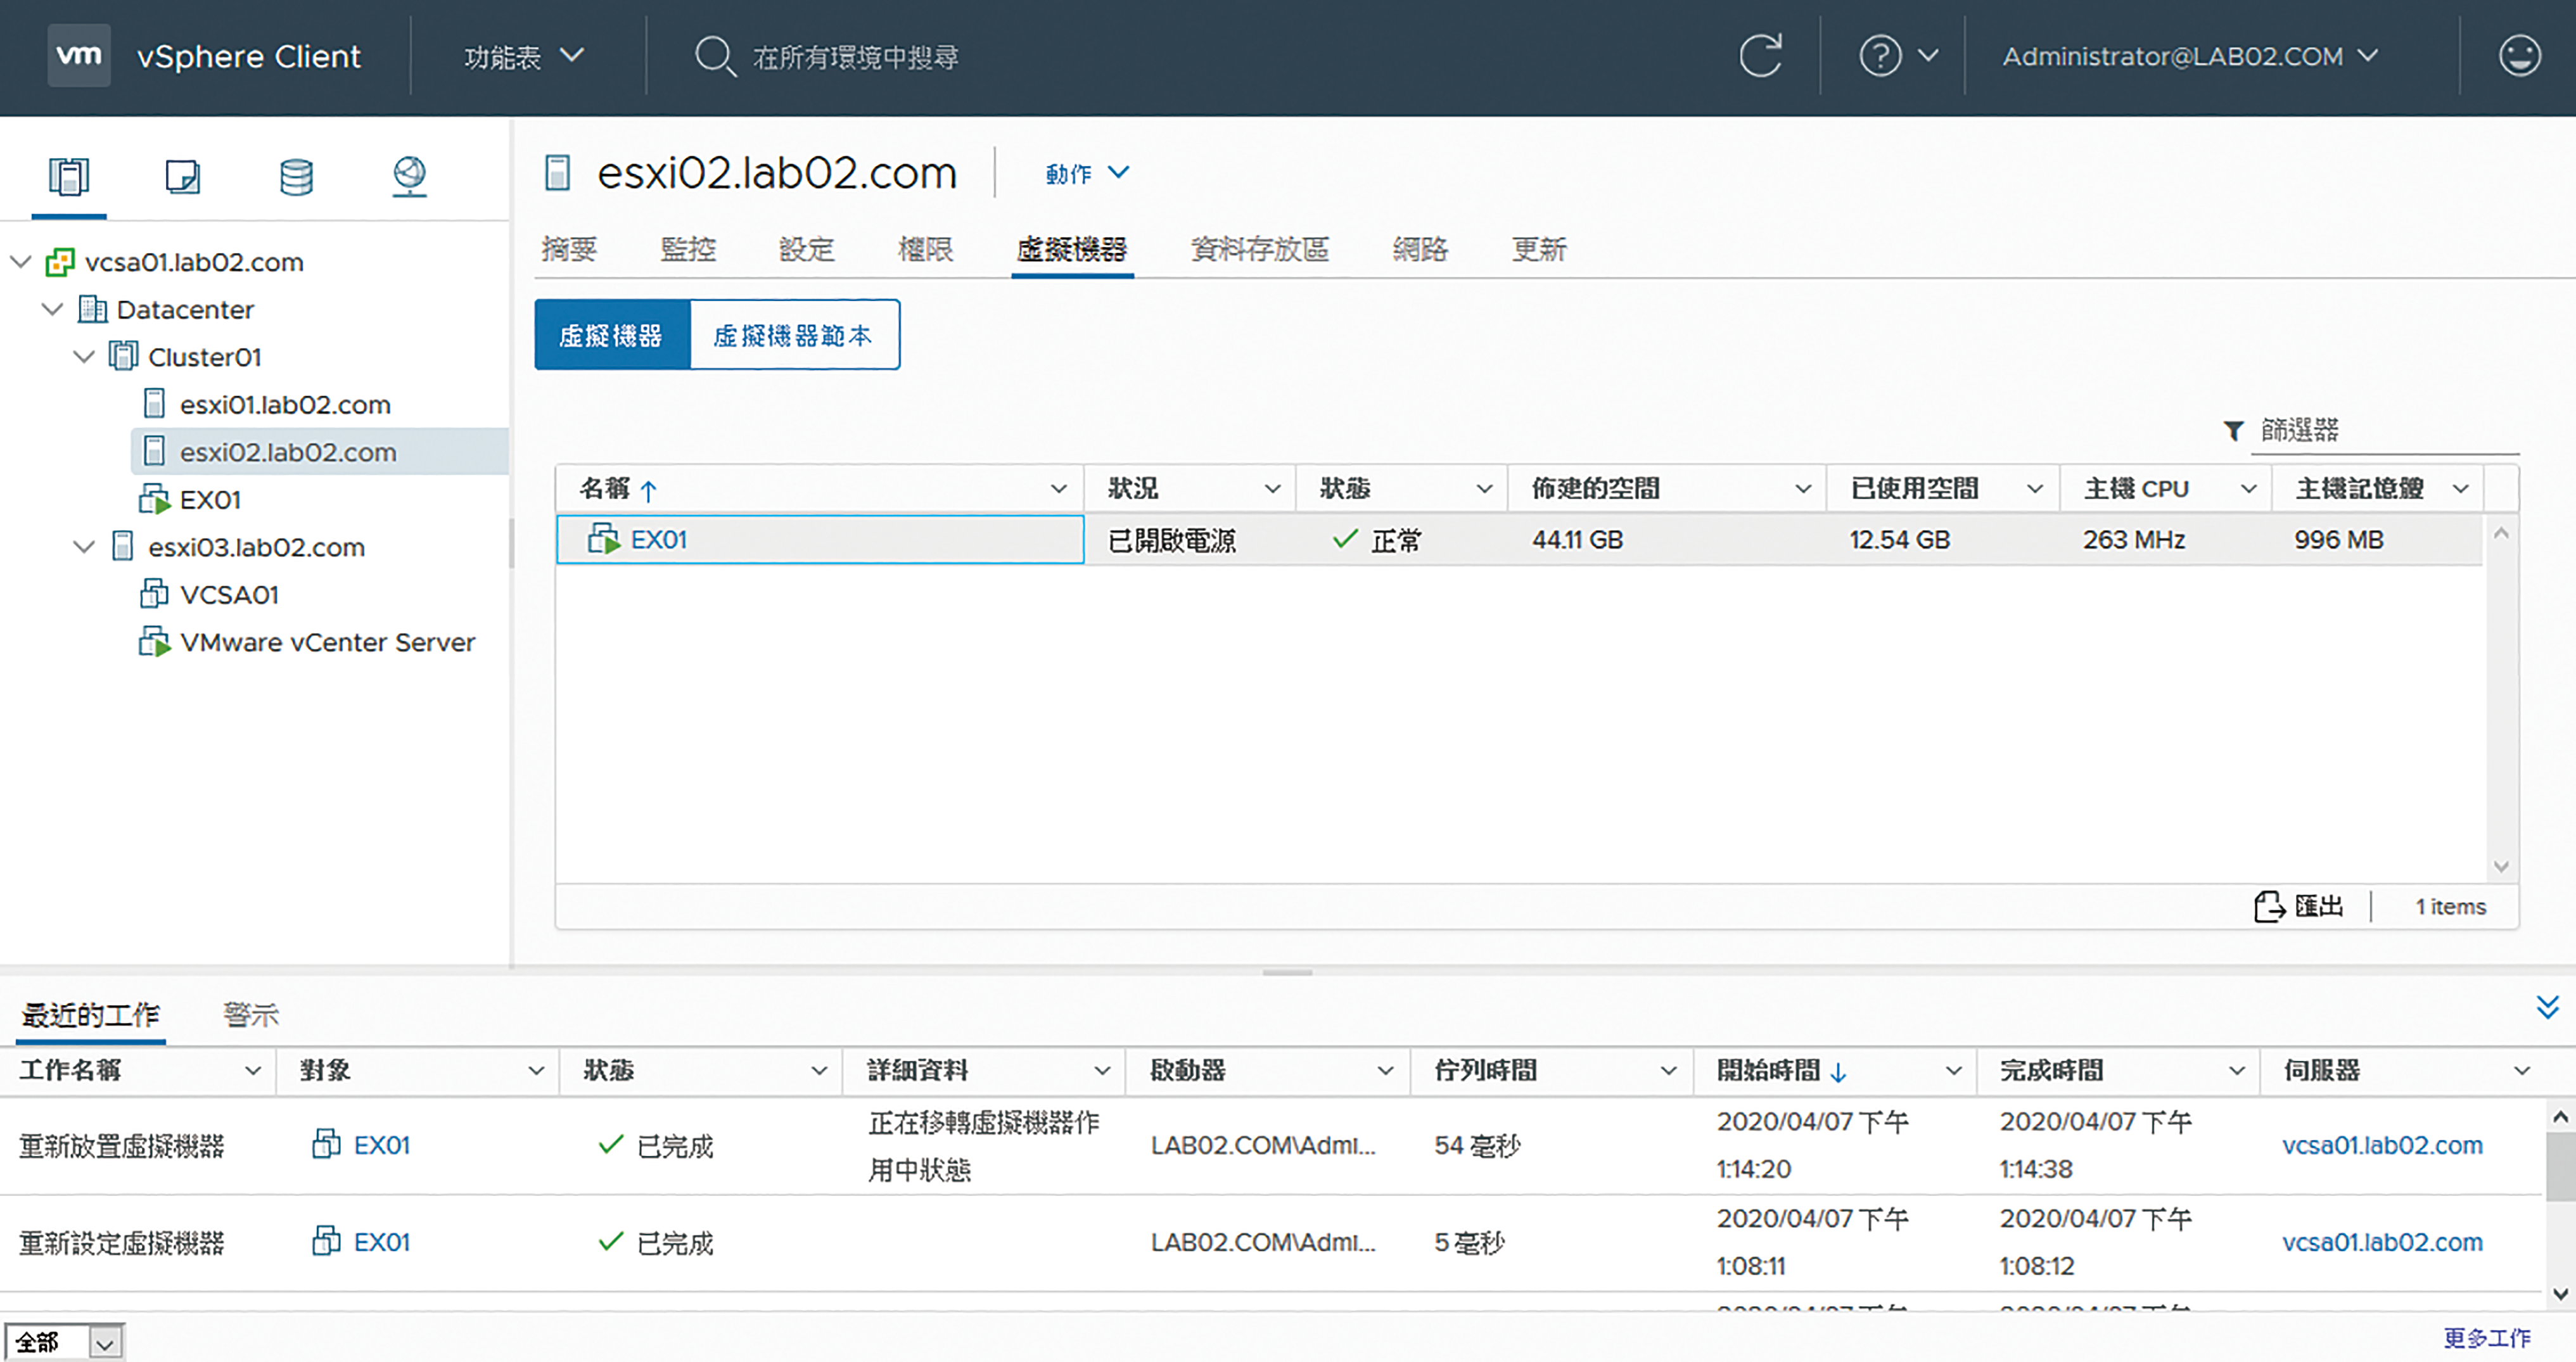The height and width of the screenshot is (1362, 2576).
Task: Open EX01 link in VM table
Action: 660,540
